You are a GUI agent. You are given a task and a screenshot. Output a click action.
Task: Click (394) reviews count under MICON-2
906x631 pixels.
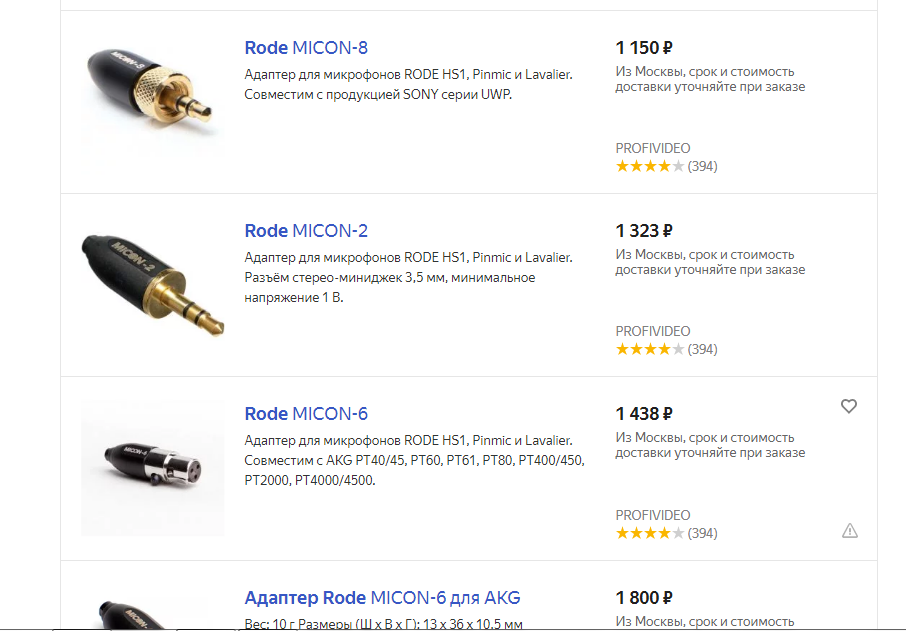(703, 350)
